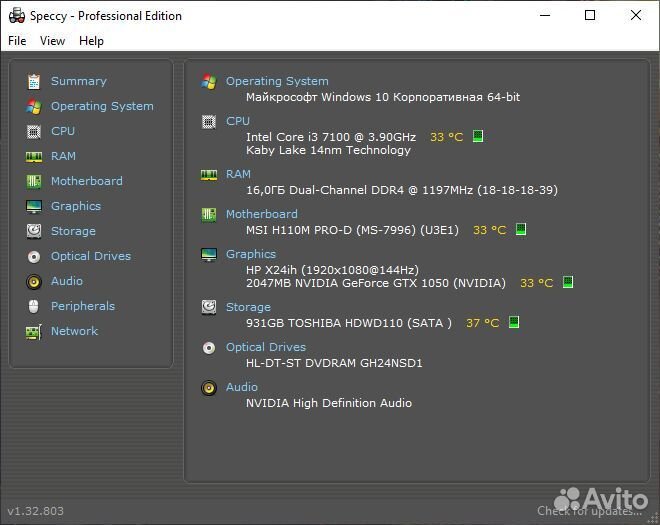Click the HP X24ih monitor text

333,270
